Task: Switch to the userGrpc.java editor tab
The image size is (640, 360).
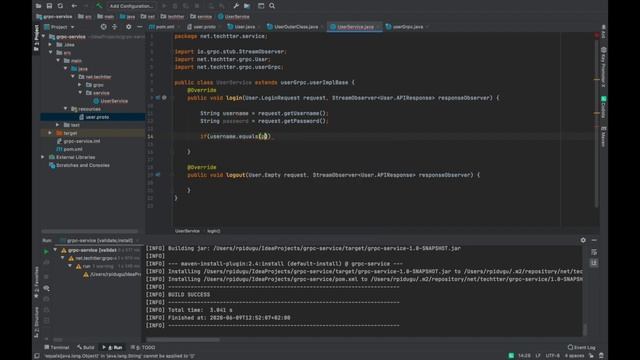Action: (x=405, y=27)
